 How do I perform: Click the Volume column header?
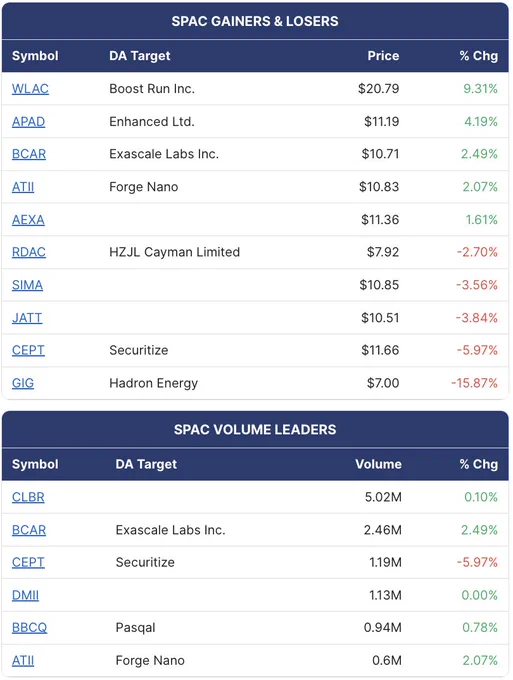tap(378, 464)
